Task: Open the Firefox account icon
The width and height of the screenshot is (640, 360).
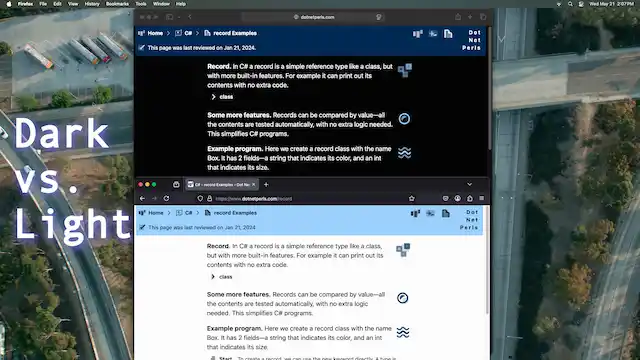Action: (x=458, y=198)
